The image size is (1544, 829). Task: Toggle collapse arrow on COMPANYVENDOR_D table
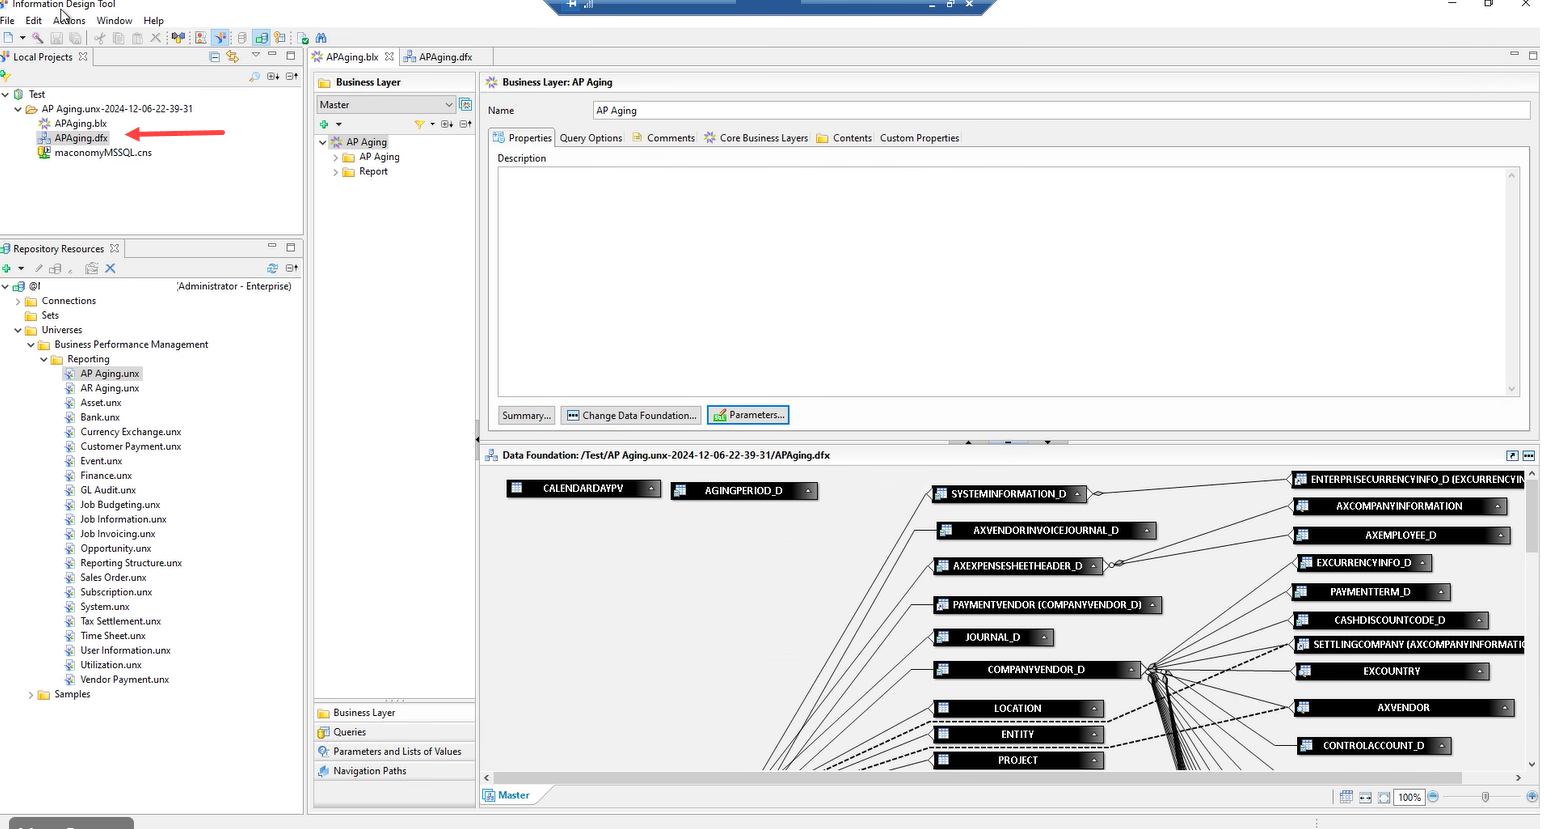1132,670
